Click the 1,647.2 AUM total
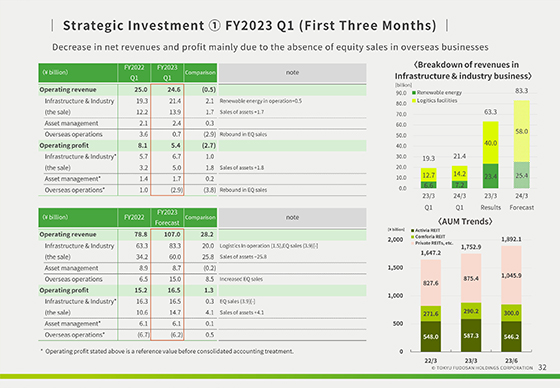This screenshot has height=388, width=560. tap(430, 253)
